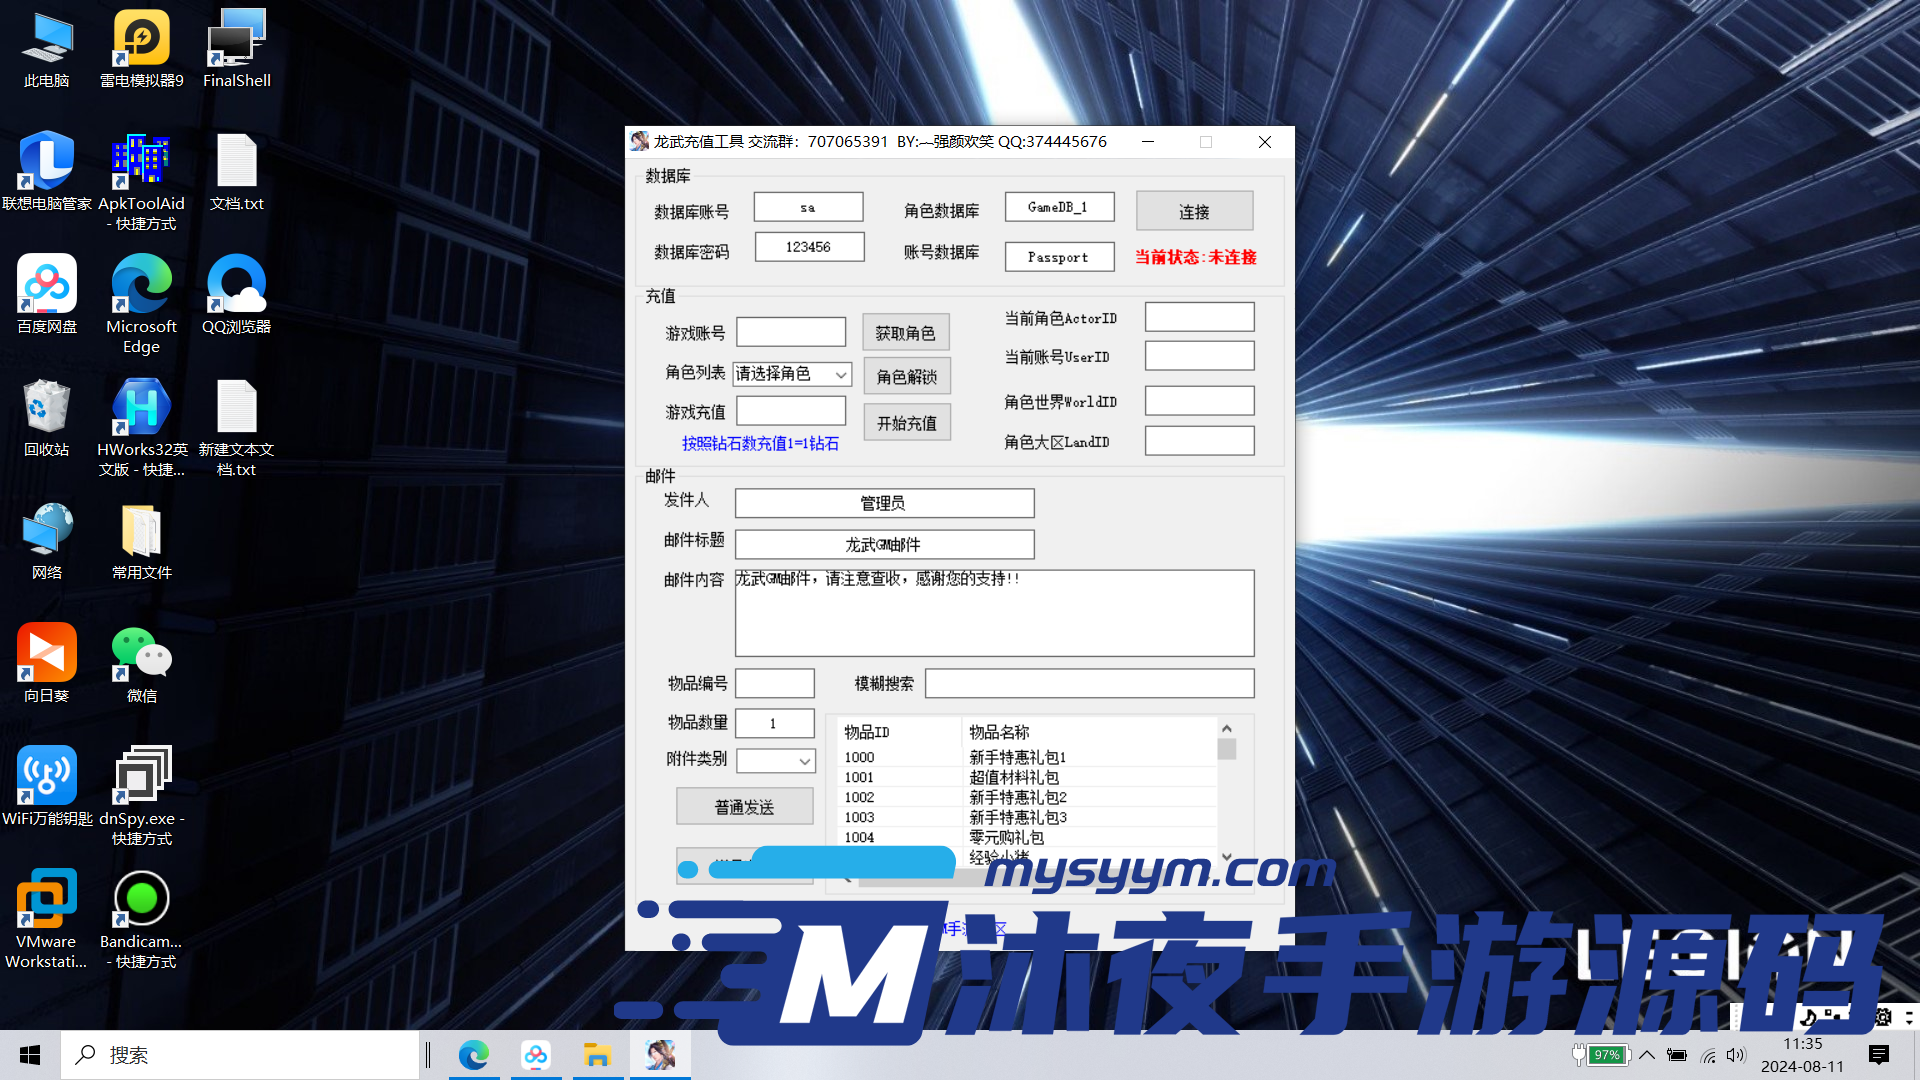This screenshot has width=1920, height=1080.
Task: Open 微信 WeChat desktop icon
Action: point(141,663)
